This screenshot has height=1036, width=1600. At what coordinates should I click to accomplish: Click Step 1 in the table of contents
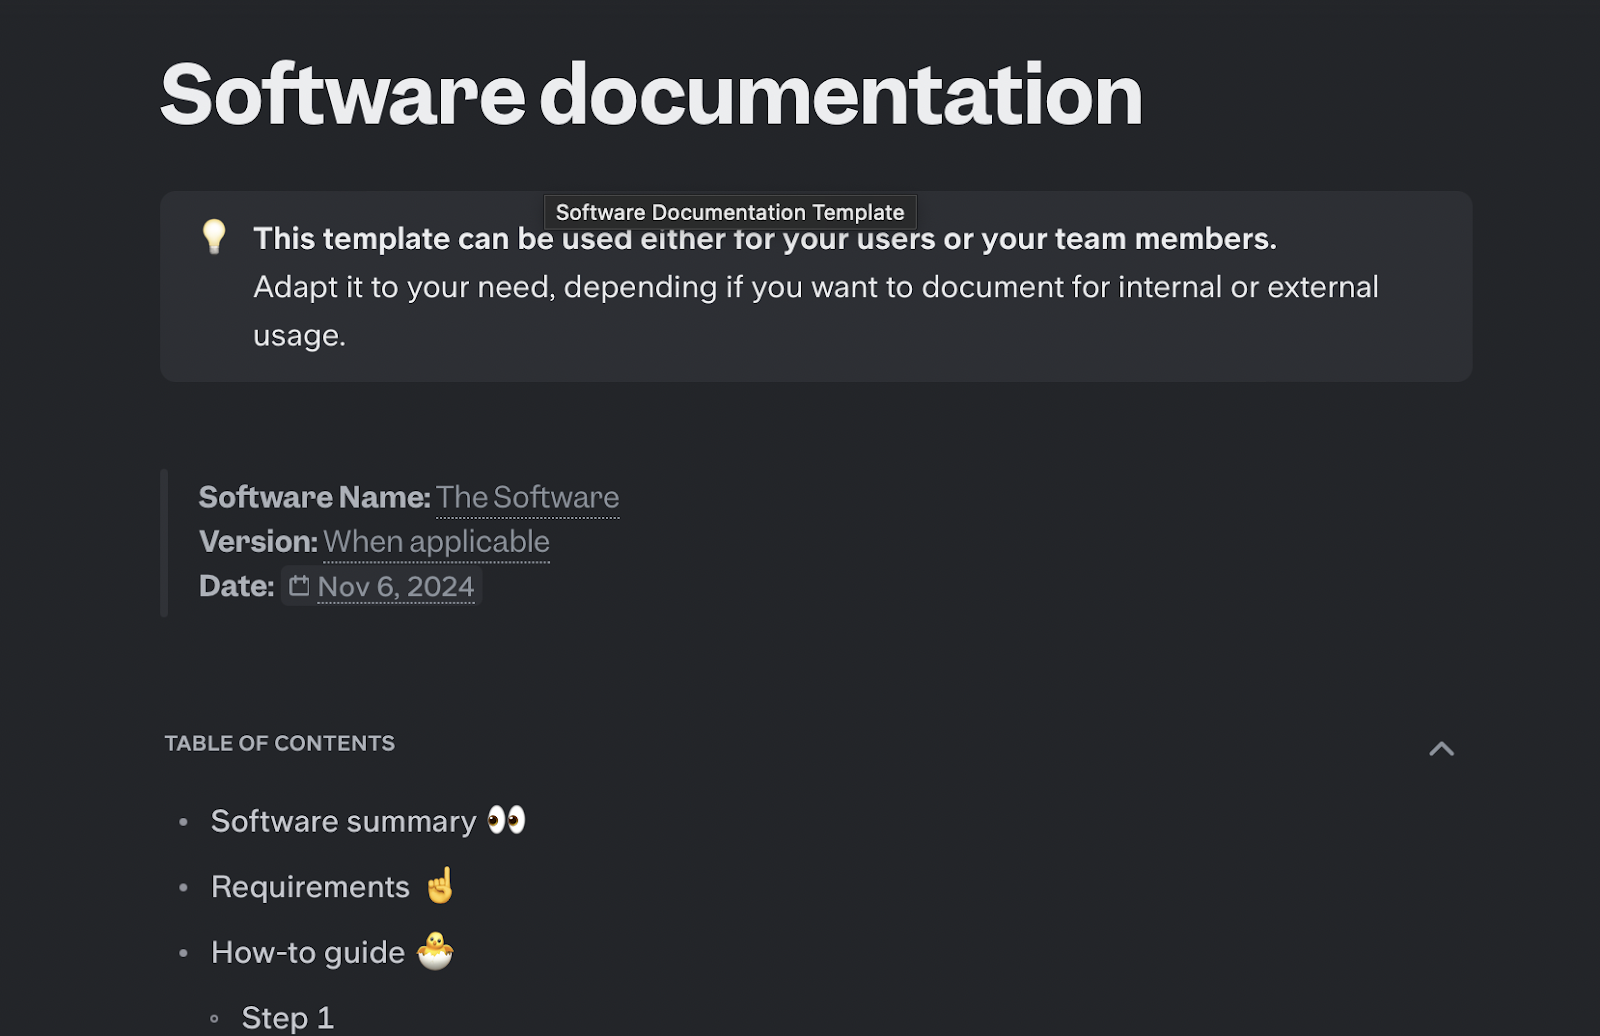[287, 1016]
